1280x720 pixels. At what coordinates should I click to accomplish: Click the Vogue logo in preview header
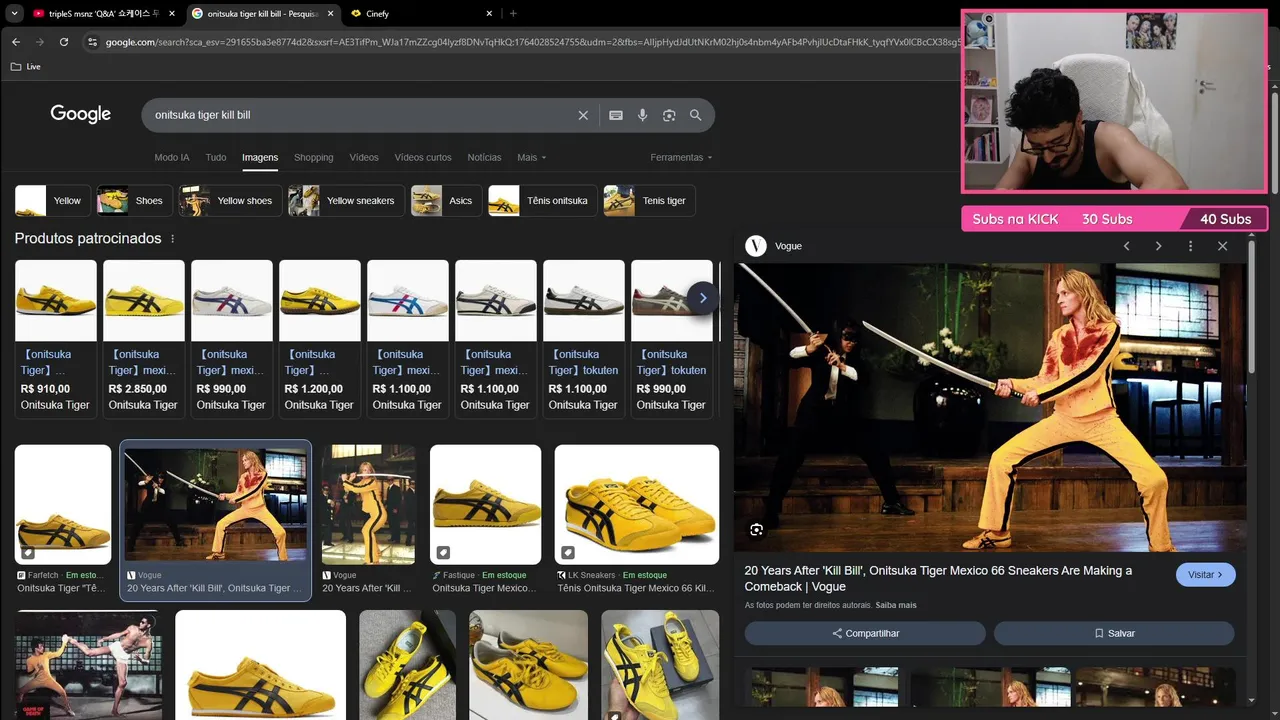pyautogui.click(x=756, y=246)
